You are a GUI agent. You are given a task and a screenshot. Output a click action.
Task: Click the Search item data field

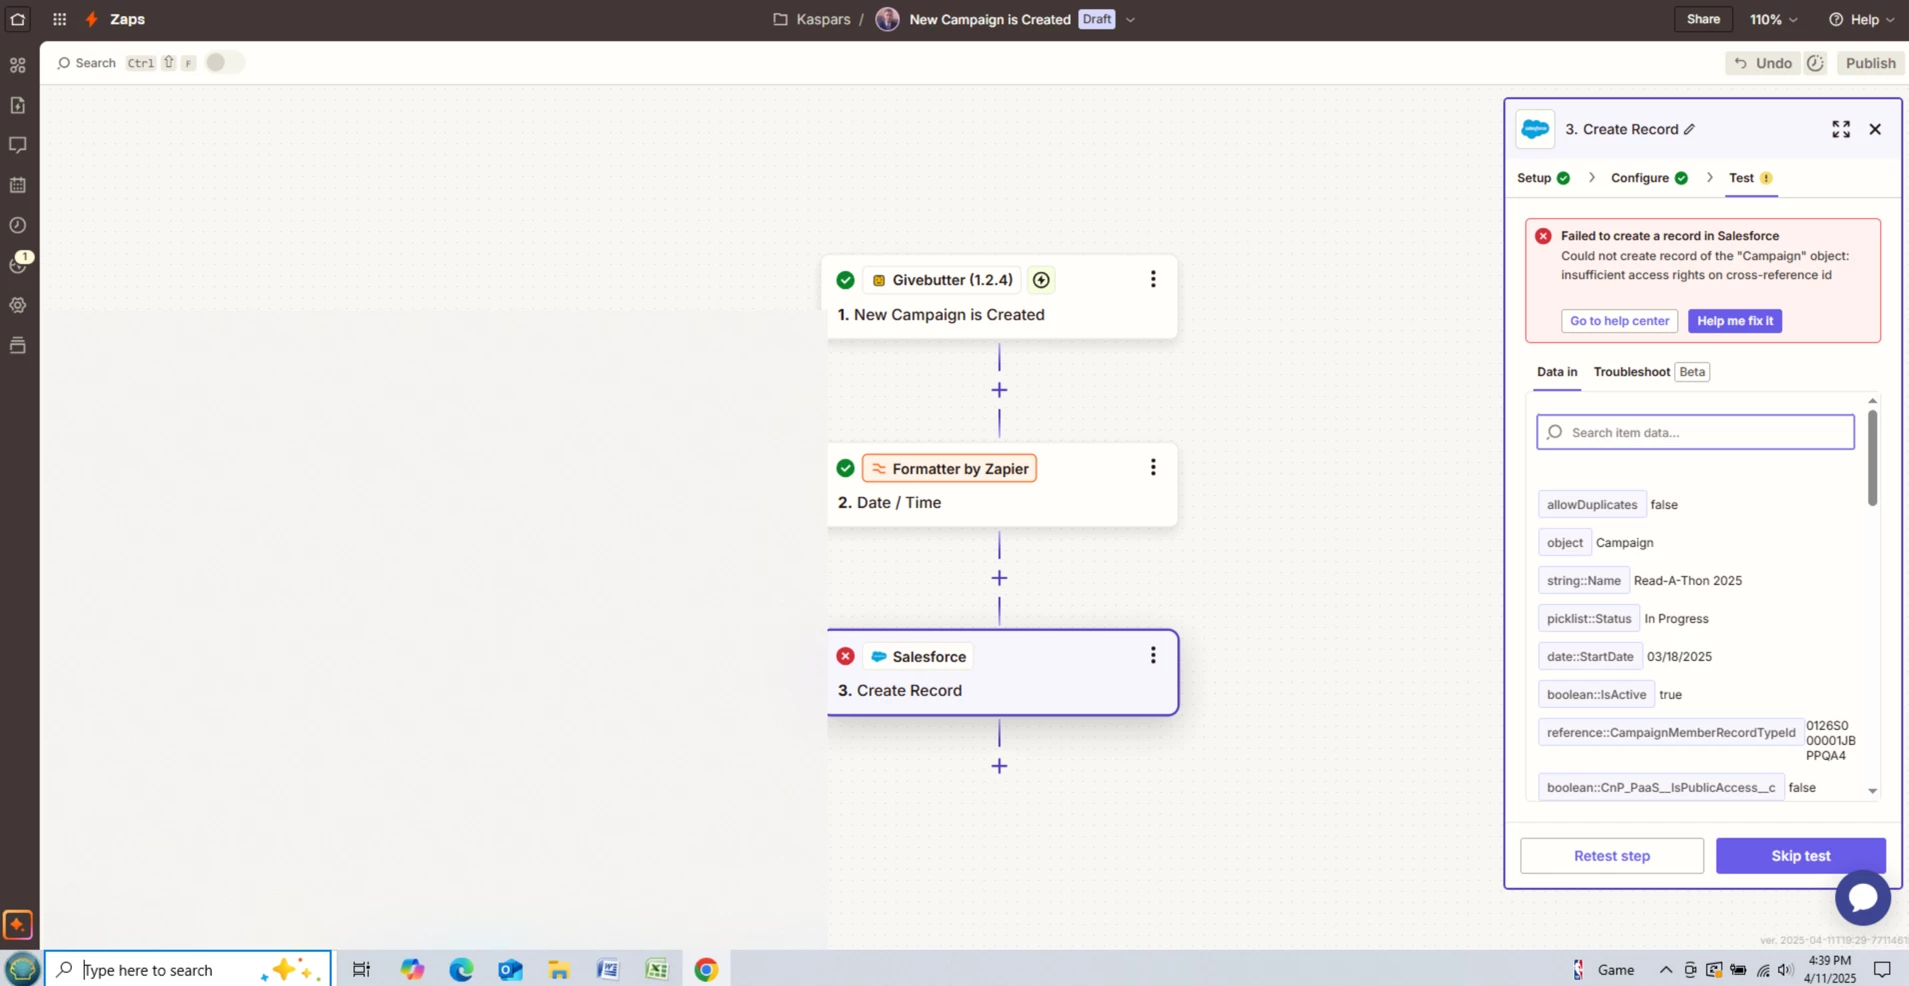tap(1695, 432)
